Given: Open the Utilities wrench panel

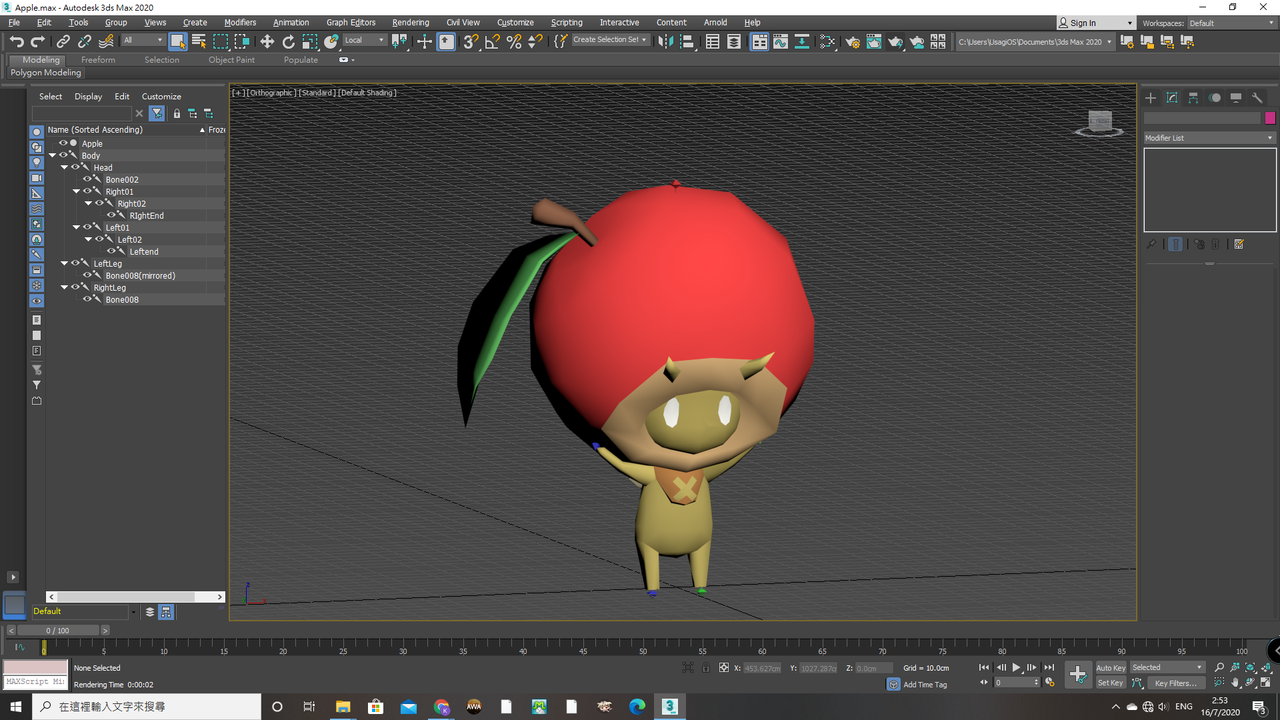Looking at the screenshot, I should click(x=1258, y=98).
